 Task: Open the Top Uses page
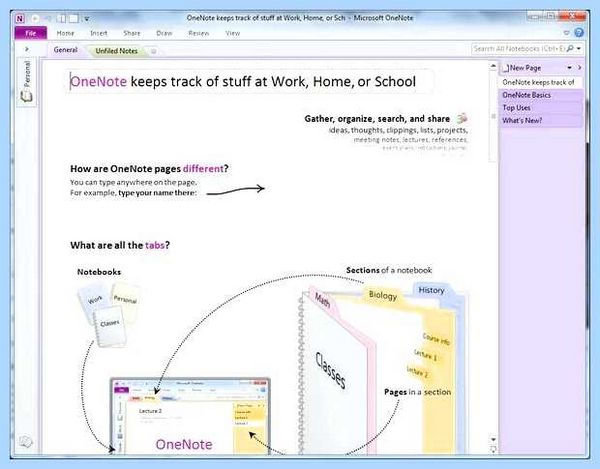pyautogui.click(x=541, y=107)
